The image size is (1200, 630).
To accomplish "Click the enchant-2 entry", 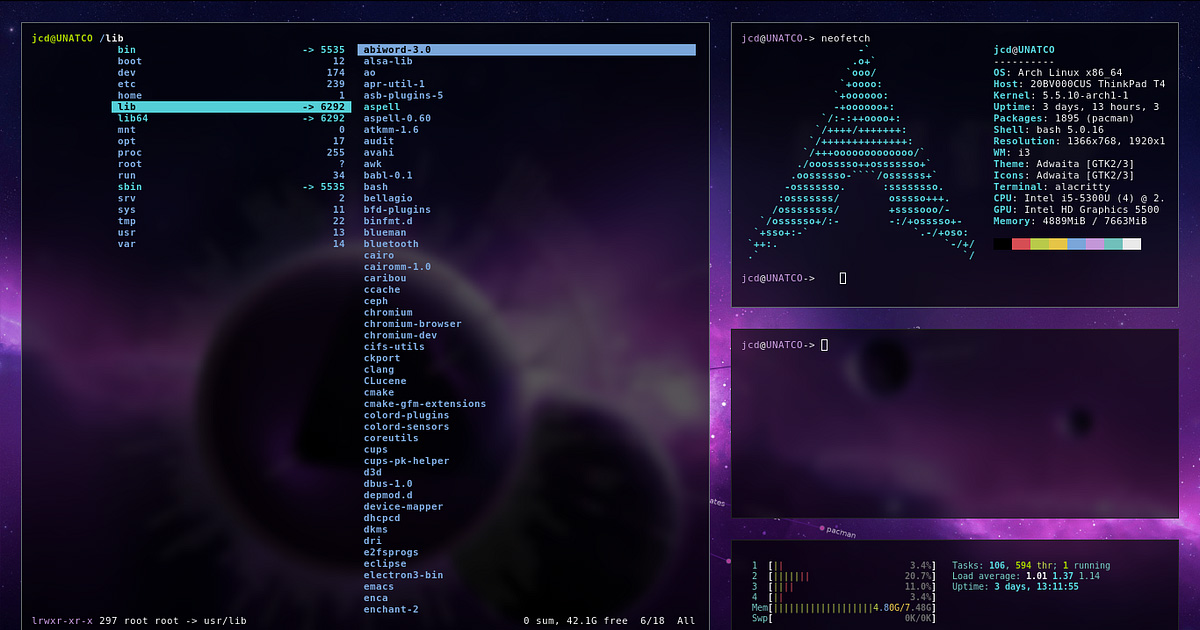I will click(x=391, y=609).
